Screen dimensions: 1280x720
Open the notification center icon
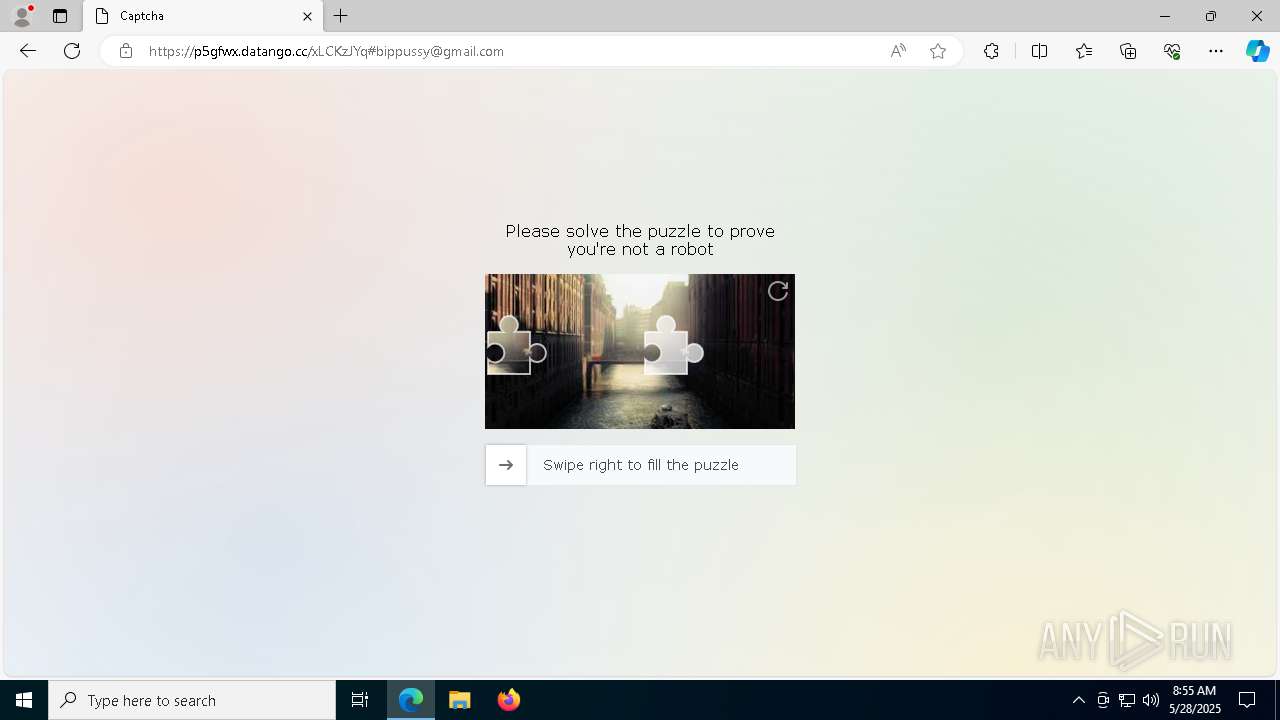coord(1247,700)
